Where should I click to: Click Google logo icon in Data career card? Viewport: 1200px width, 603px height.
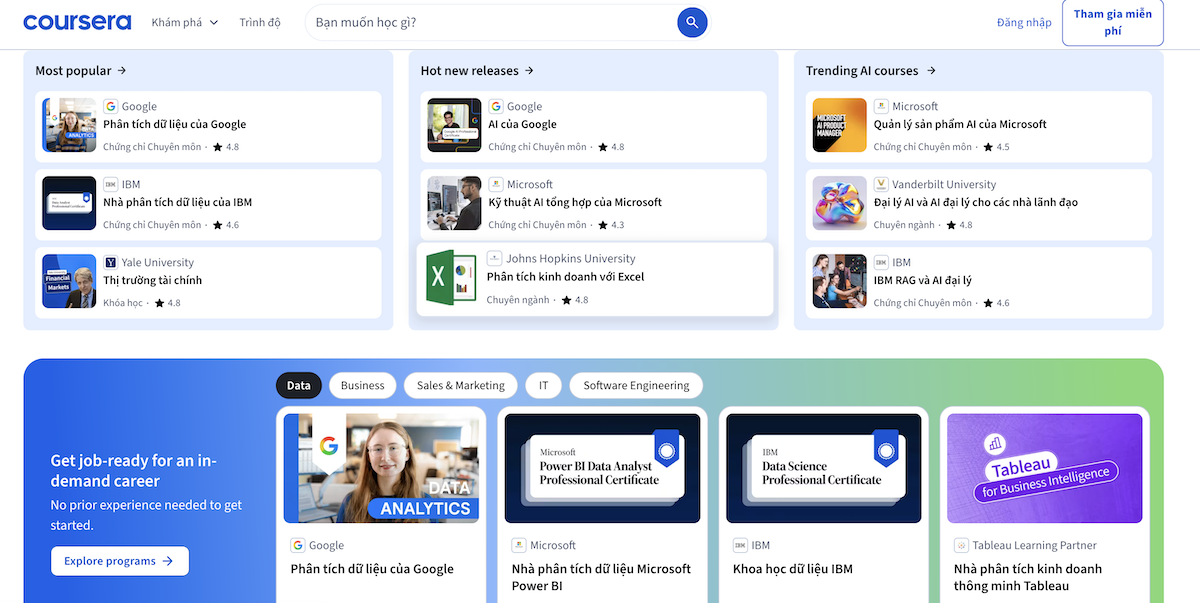click(298, 545)
